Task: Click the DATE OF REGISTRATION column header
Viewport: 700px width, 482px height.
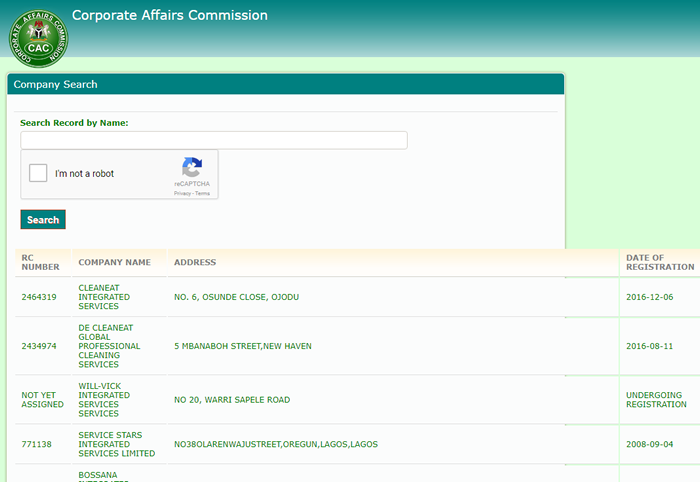Action: pos(660,262)
